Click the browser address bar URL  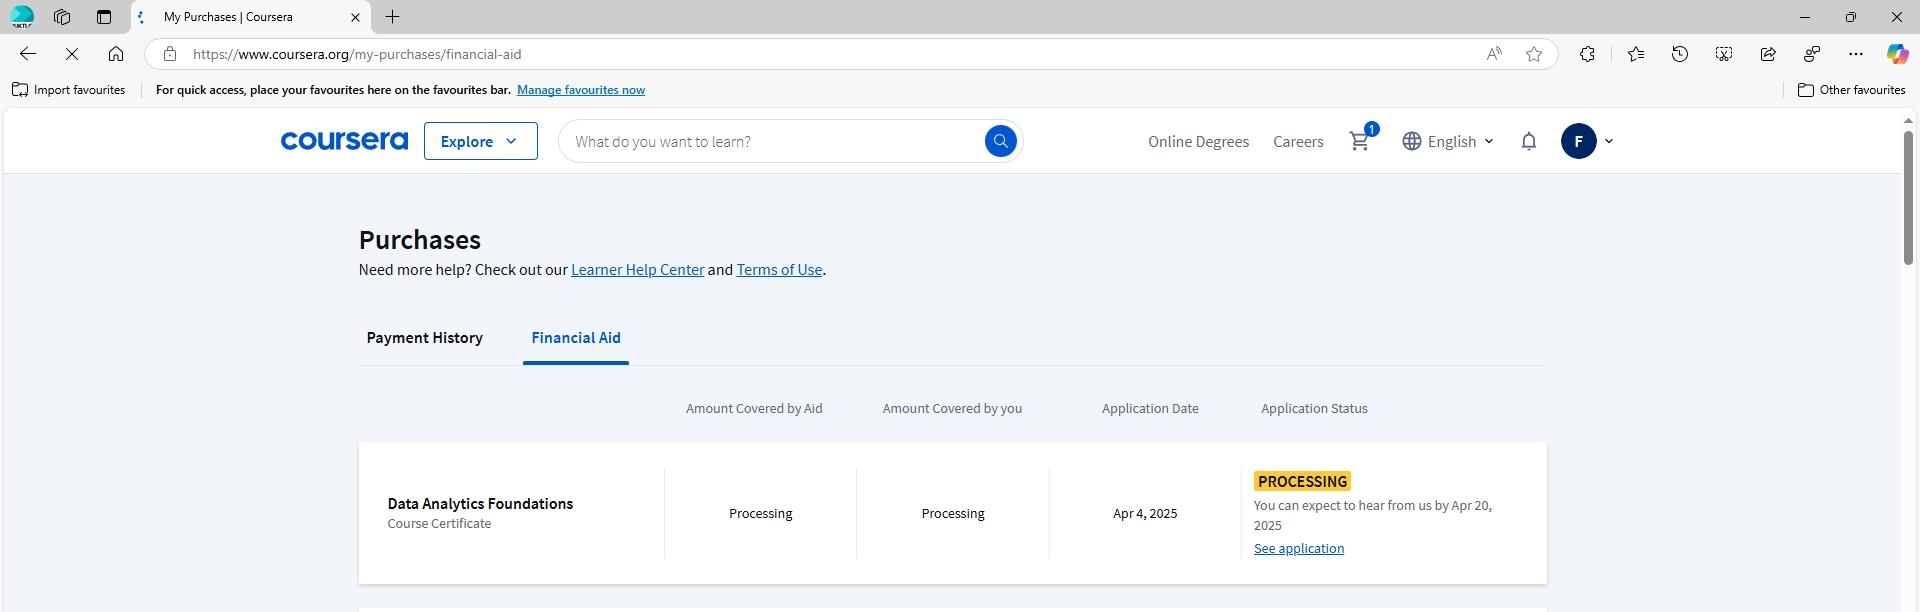tap(357, 54)
